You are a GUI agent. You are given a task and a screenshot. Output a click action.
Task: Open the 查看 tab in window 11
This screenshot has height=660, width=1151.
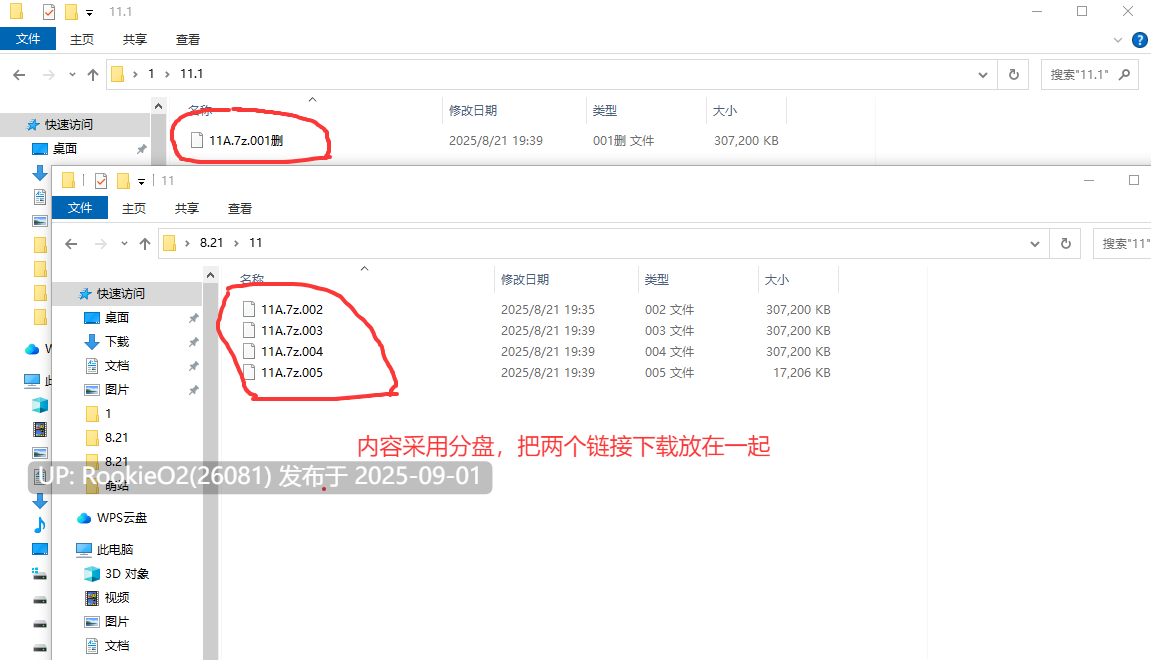pyautogui.click(x=239, y=208)
